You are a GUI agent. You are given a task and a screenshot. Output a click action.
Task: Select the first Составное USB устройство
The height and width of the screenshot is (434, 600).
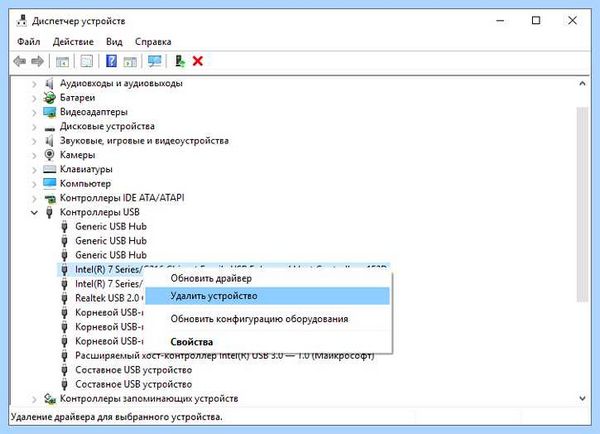pos(134,370)
